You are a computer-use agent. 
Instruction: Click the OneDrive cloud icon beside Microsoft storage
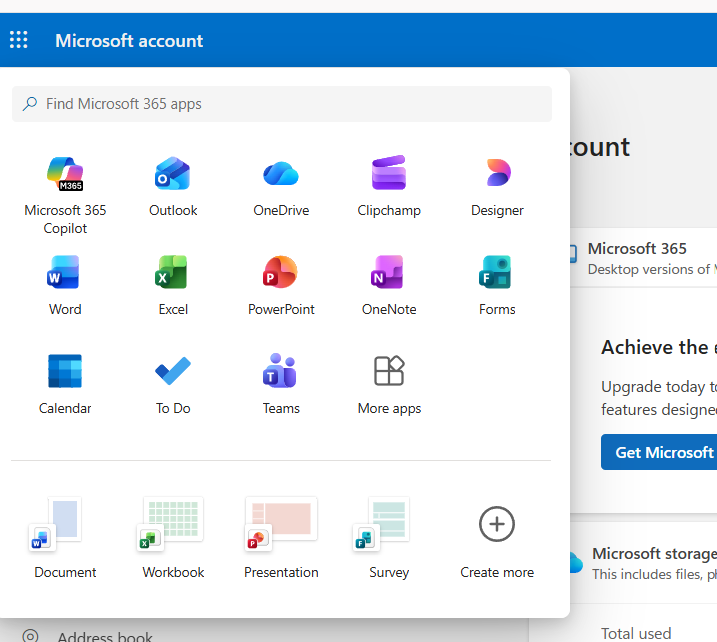(576, 562)
